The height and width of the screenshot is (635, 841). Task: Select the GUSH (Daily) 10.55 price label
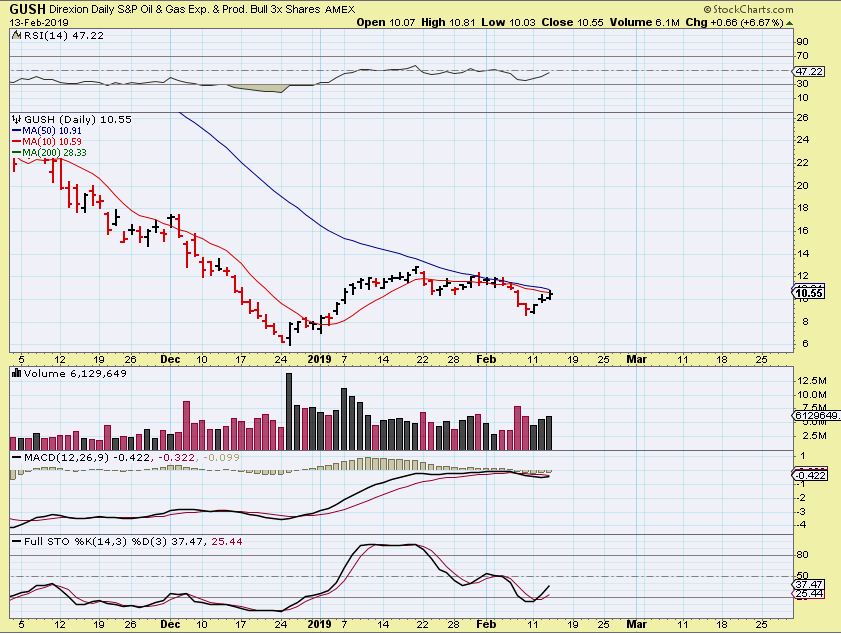(x=78, y=119)
